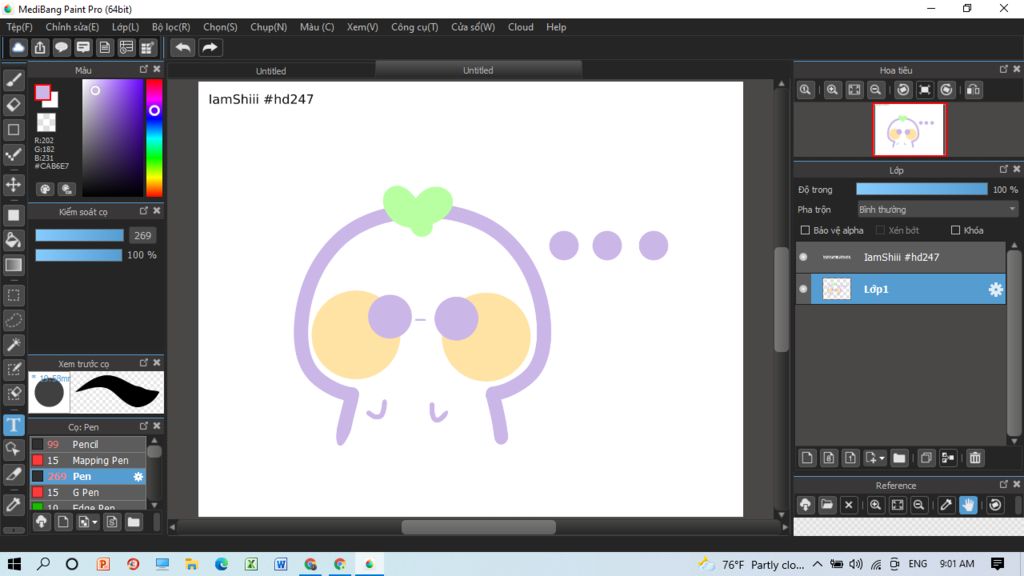This screenshot has width=1024, height=576.
Task: Open the Lớp1 layer settings gear
Action: pos(995,289)
